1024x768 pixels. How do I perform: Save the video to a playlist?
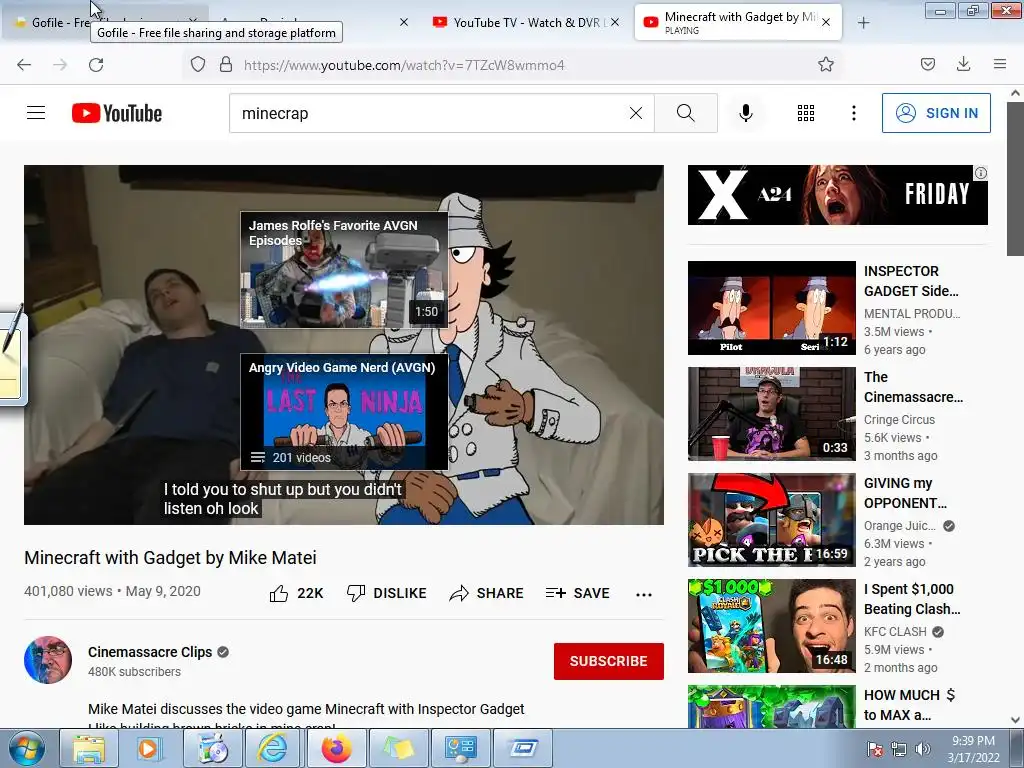[578, 593]
